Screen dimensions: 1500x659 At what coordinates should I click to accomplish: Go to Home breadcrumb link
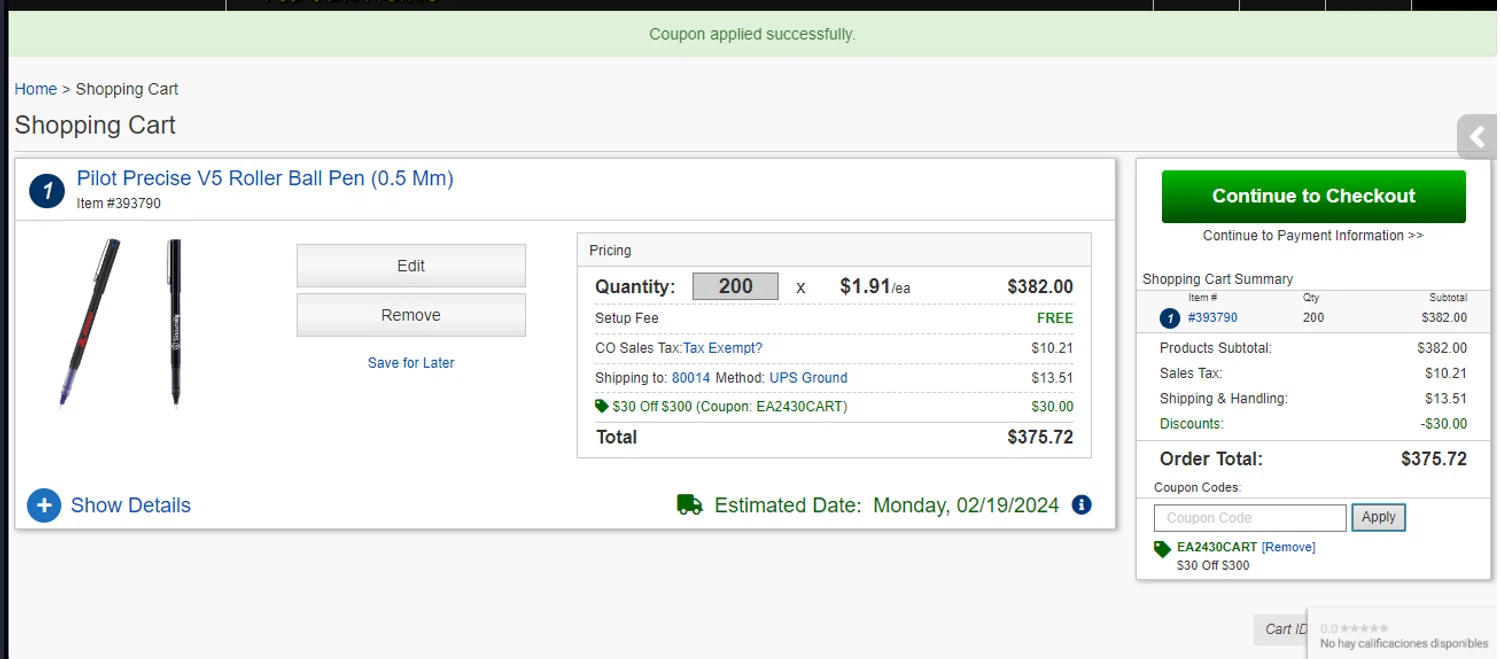tap(36, 89)
